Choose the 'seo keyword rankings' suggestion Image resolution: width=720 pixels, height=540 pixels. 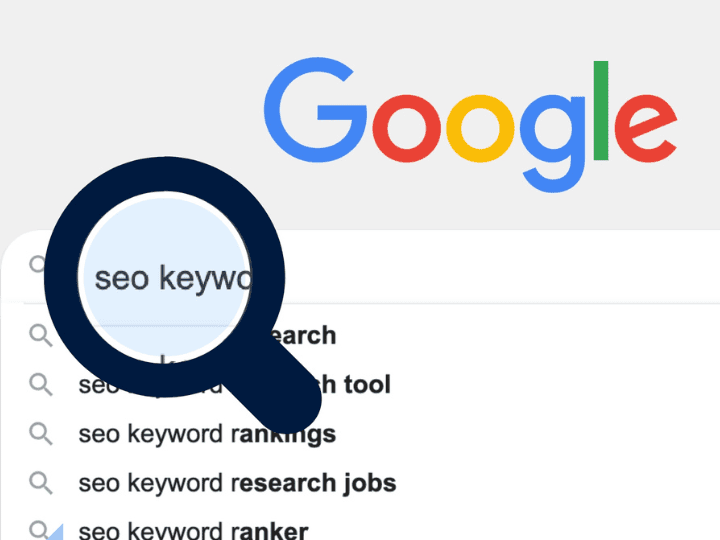(207, 435)
